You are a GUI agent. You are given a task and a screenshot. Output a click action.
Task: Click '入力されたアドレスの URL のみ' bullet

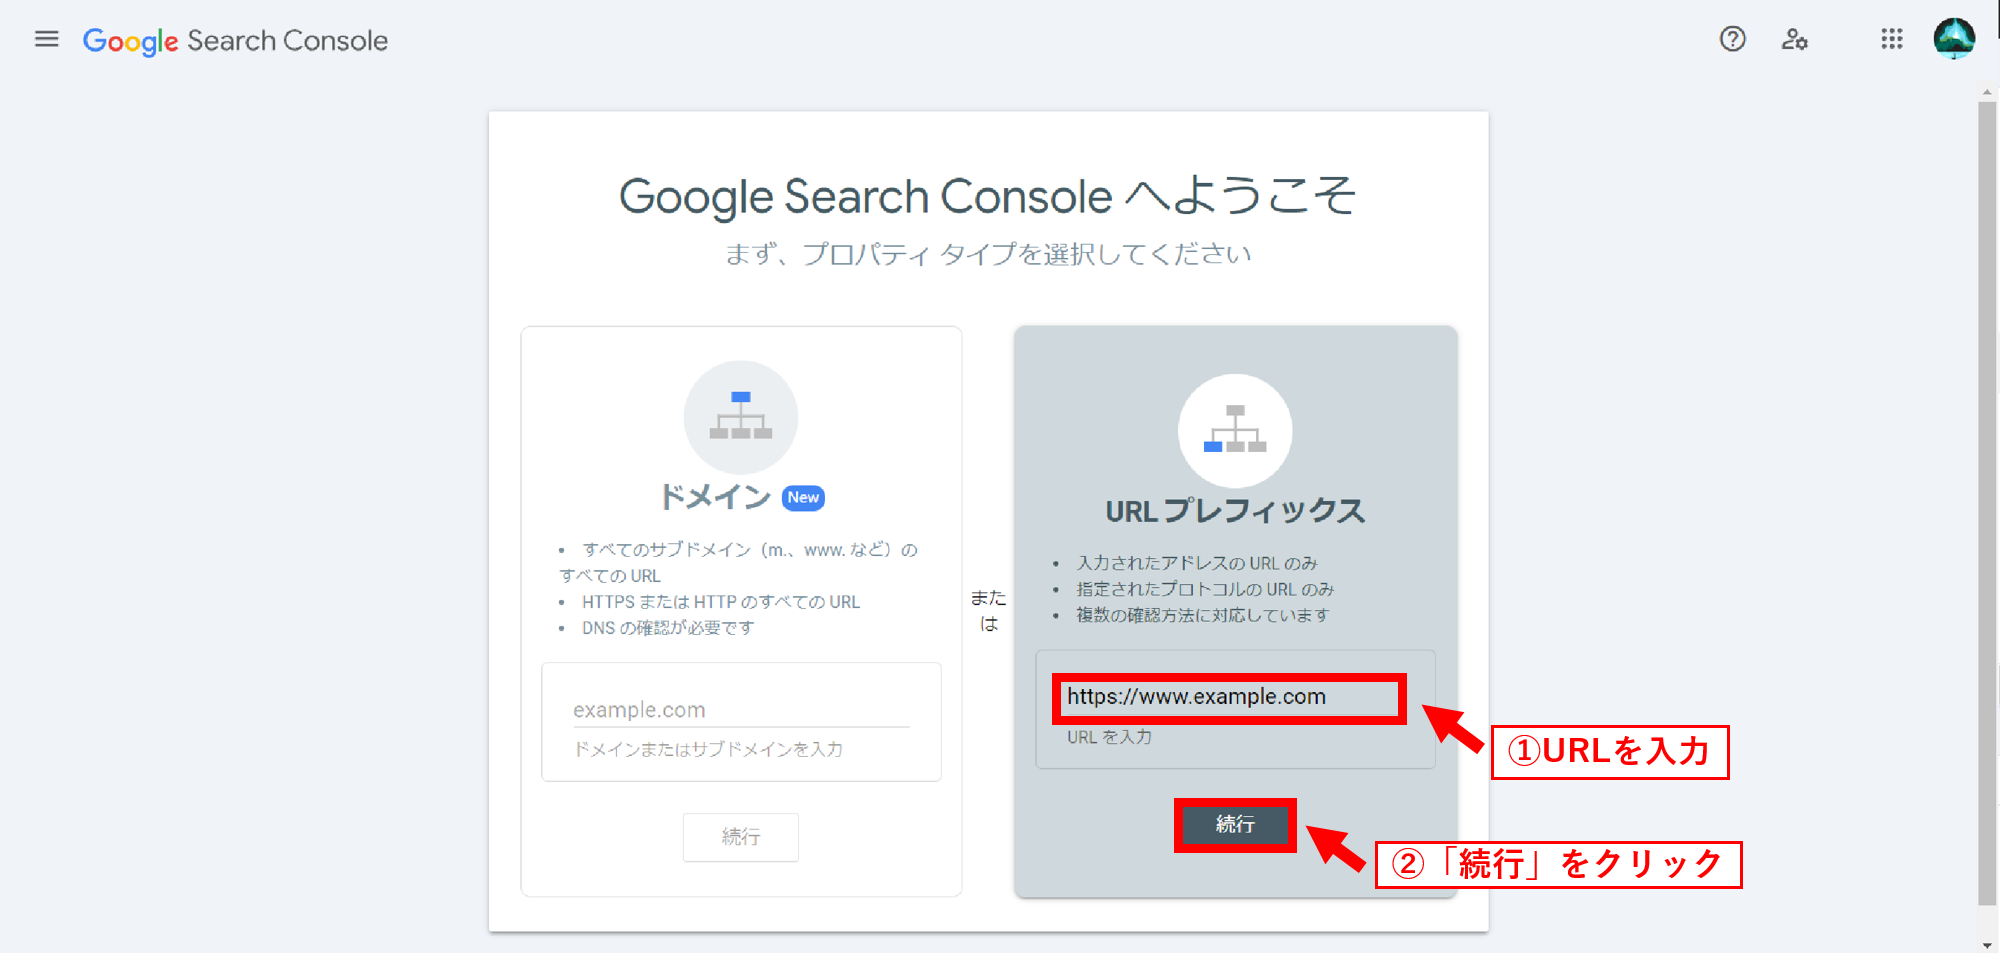point(1197,563)
